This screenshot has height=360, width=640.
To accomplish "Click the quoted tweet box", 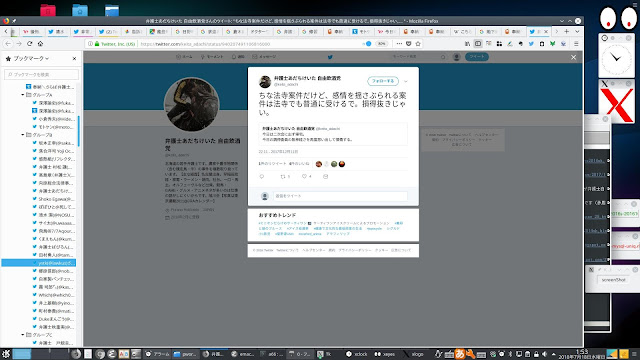I will pyautogui.click(x=333, y=134).
